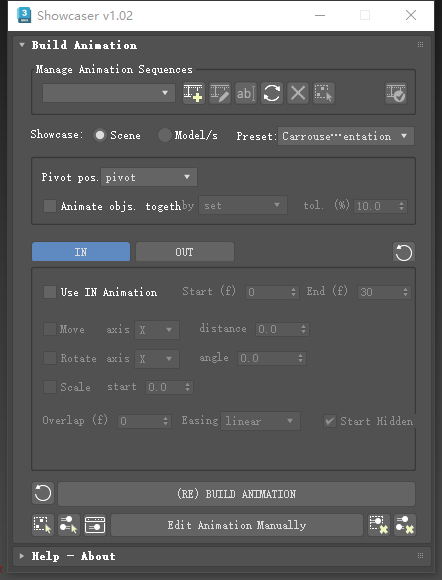Image resolution: width=442 pixels, height=580 pixels.
Task: Click the reset icon left of Build Animation
Action: coord(43,493)
